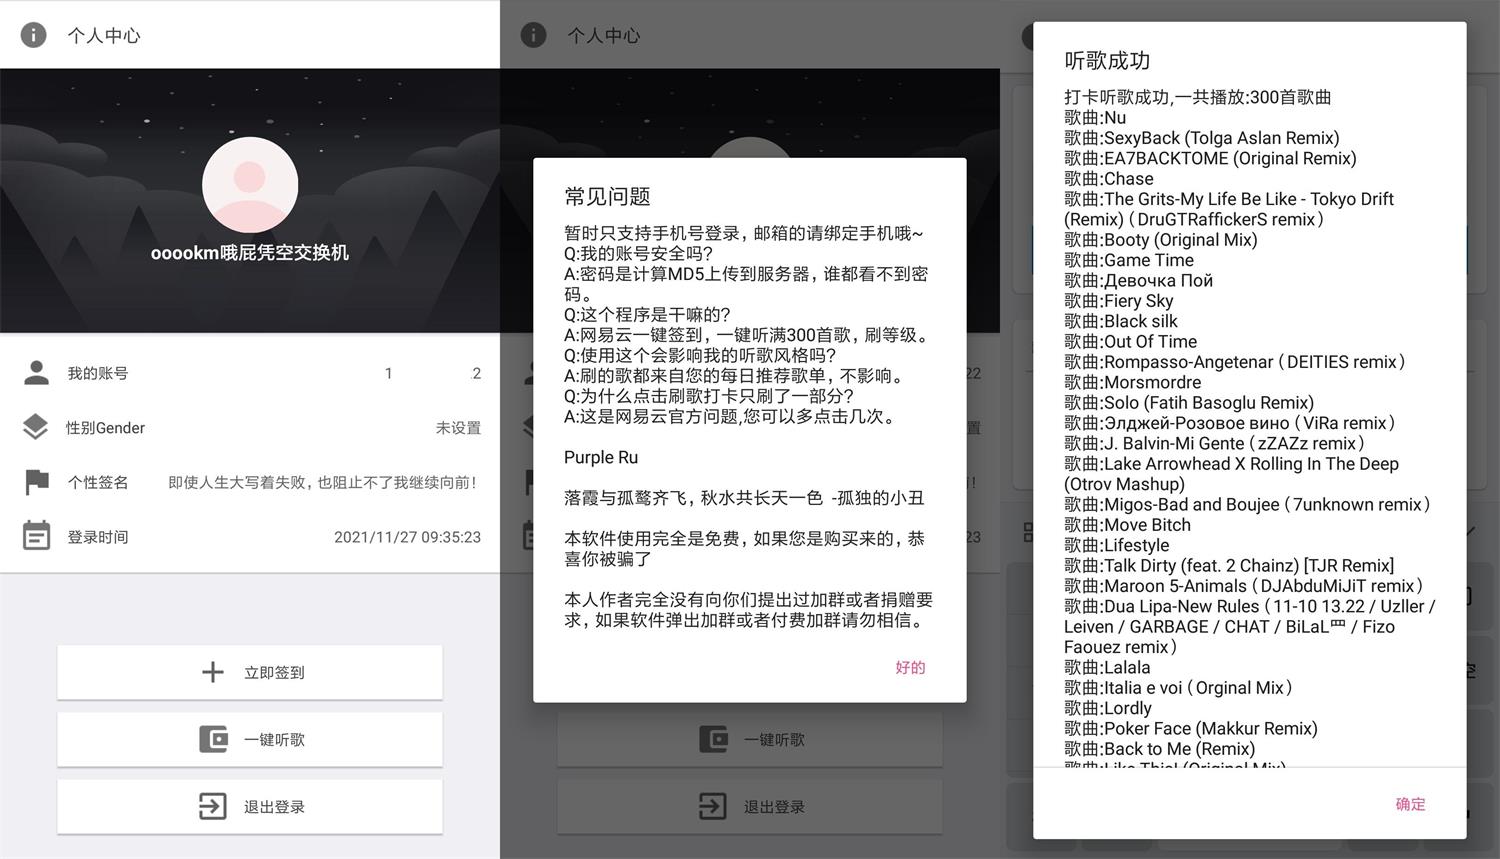Click the flag icon beside 个性签名

(36, 481)
